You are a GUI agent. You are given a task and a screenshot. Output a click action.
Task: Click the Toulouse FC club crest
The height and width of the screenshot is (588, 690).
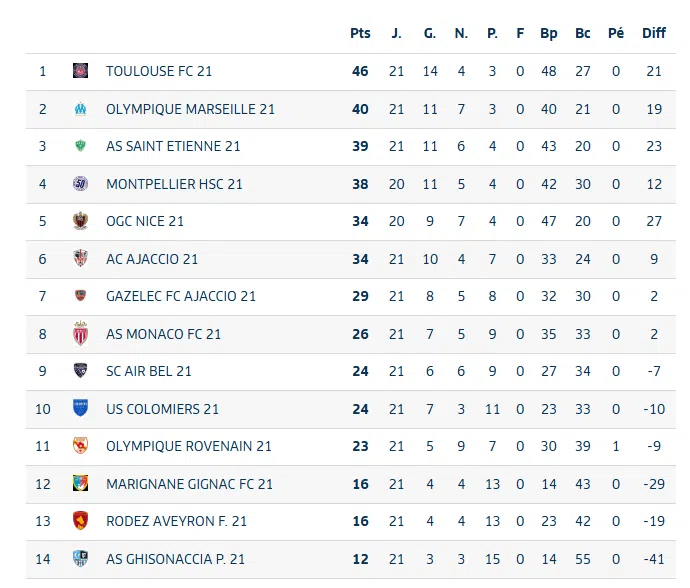pos(81,71)
